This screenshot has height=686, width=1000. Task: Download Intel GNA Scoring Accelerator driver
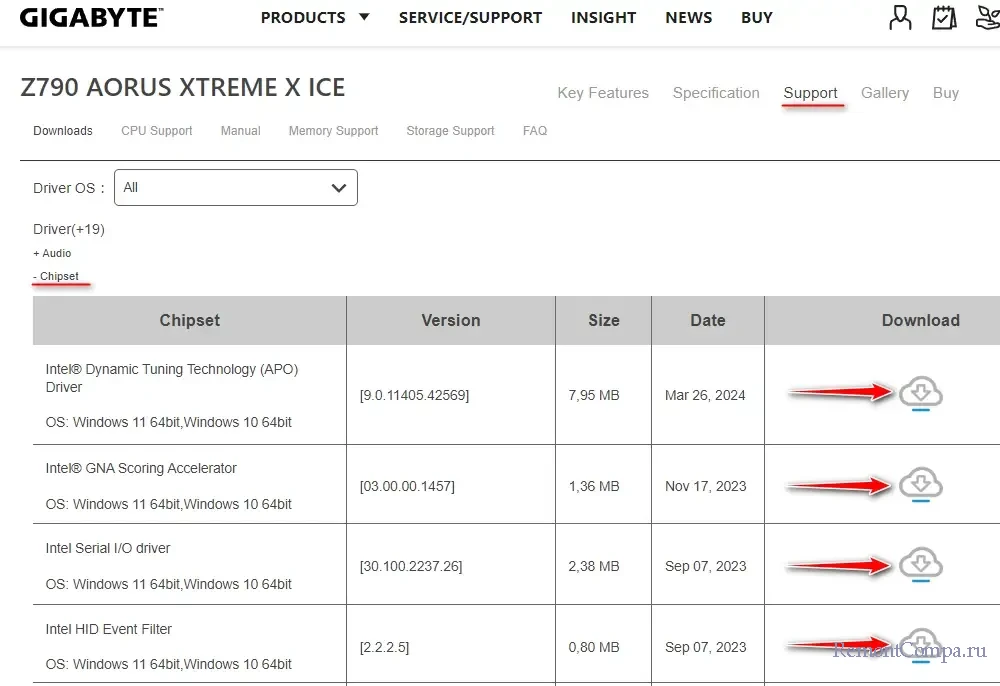click(921, 486)
